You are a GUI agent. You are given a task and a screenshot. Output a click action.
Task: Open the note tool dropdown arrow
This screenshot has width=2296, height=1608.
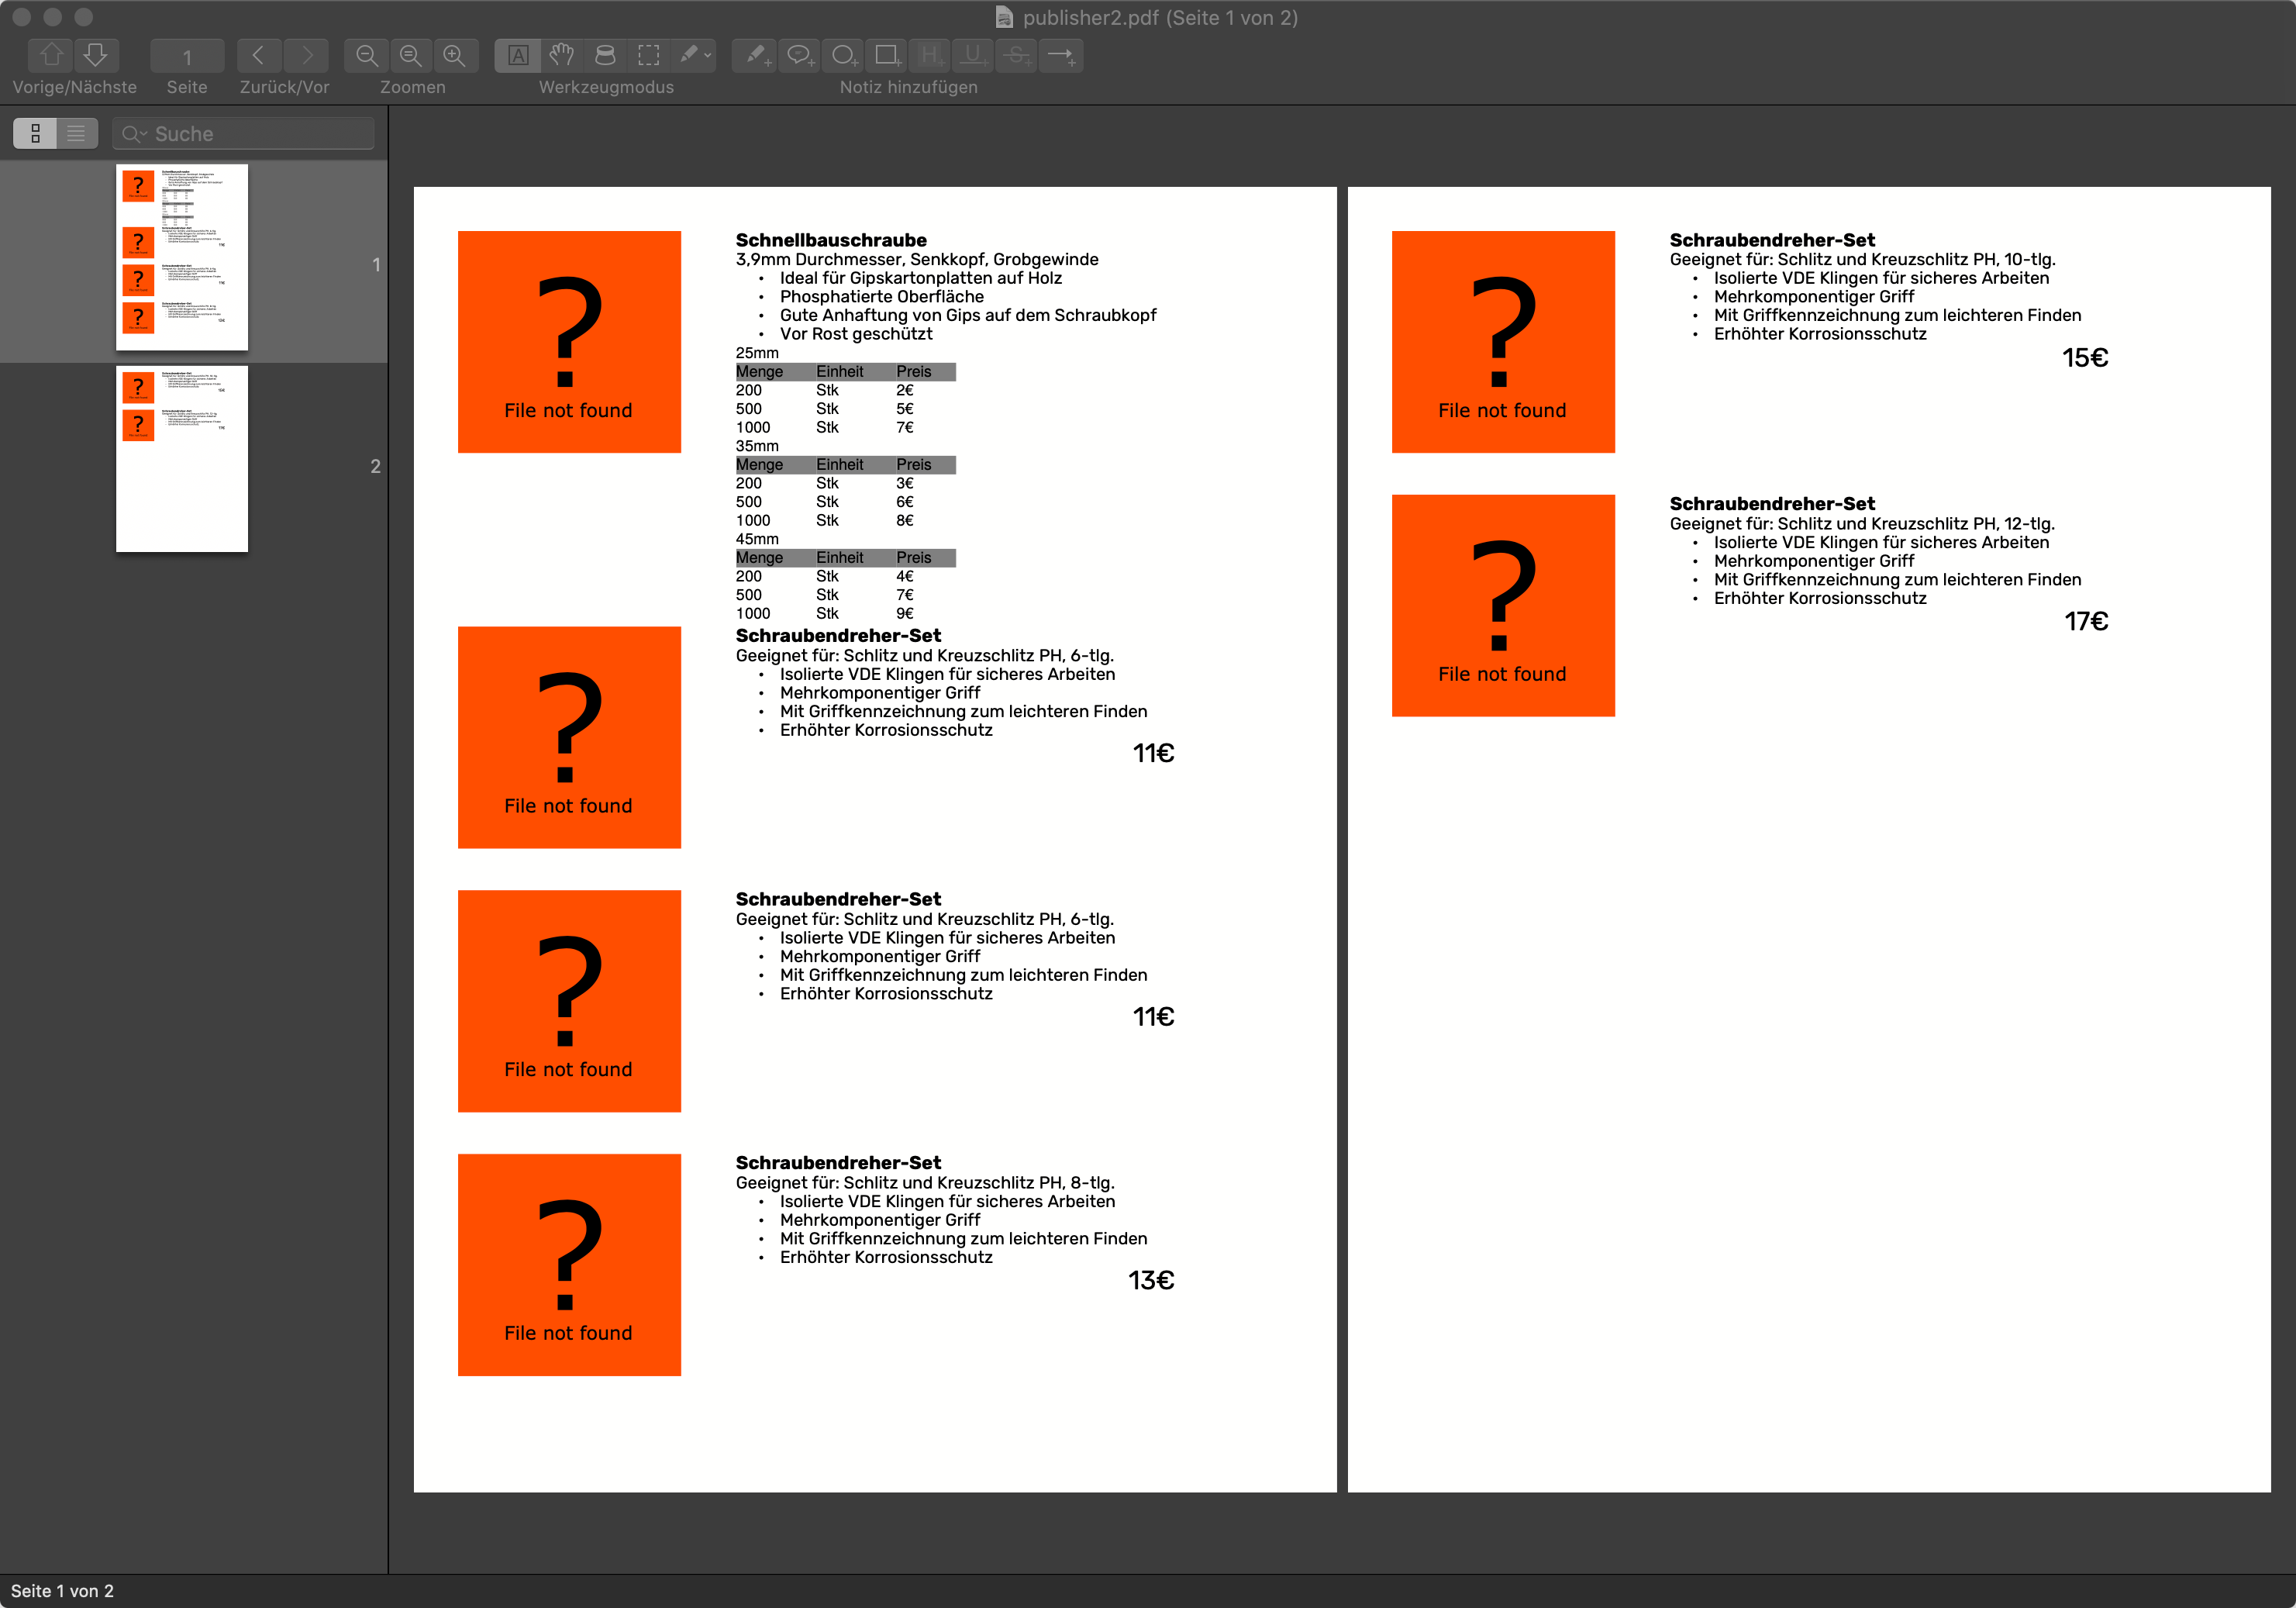point(708,55)
